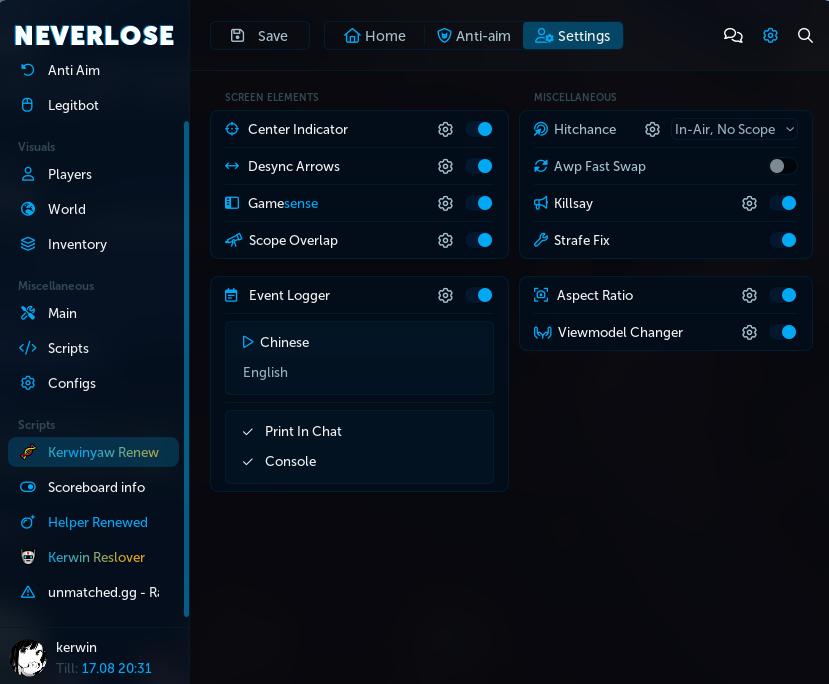Open Viewmodel Changer settings gear
This screenshot has height=684, width=829.
click(749, 332)
